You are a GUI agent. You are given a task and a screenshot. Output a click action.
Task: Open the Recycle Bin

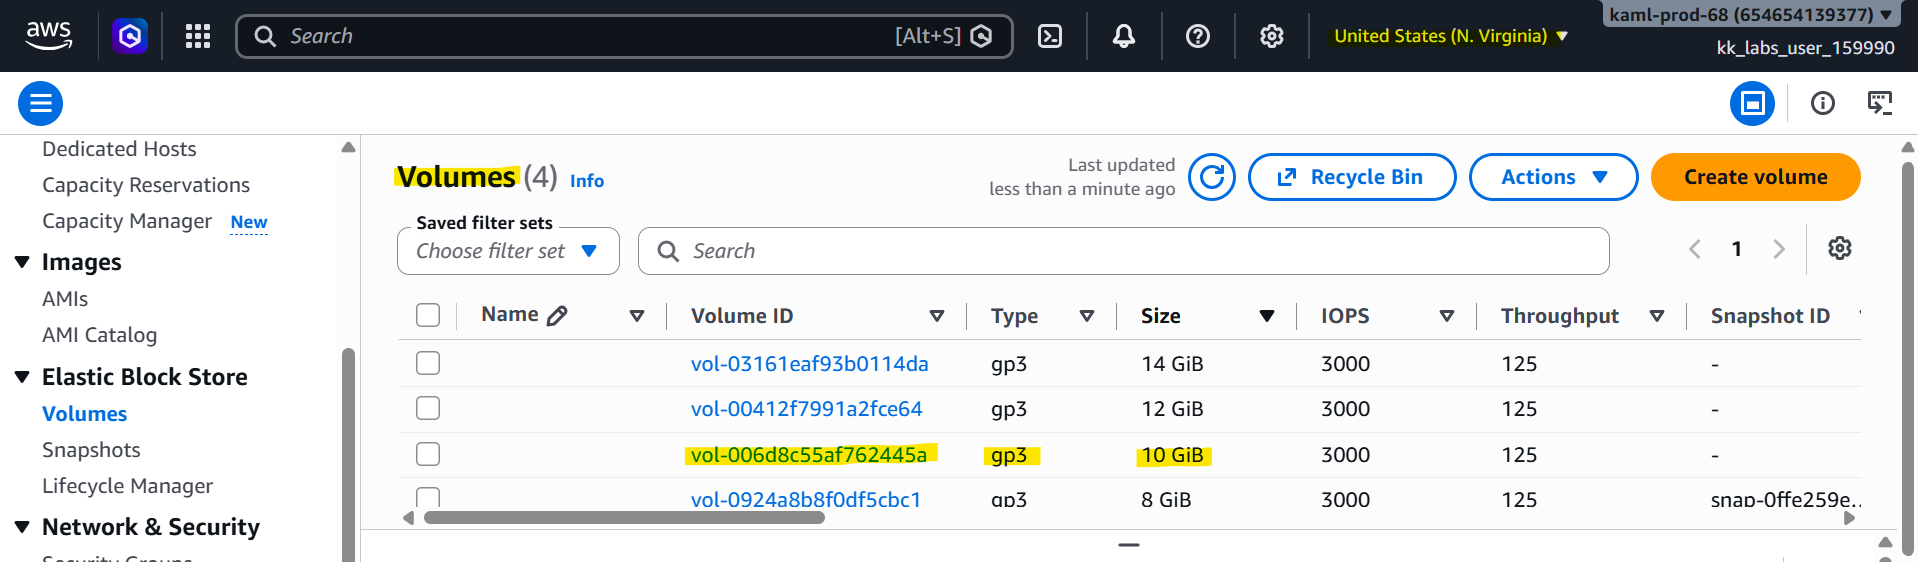coord(1352,177)
